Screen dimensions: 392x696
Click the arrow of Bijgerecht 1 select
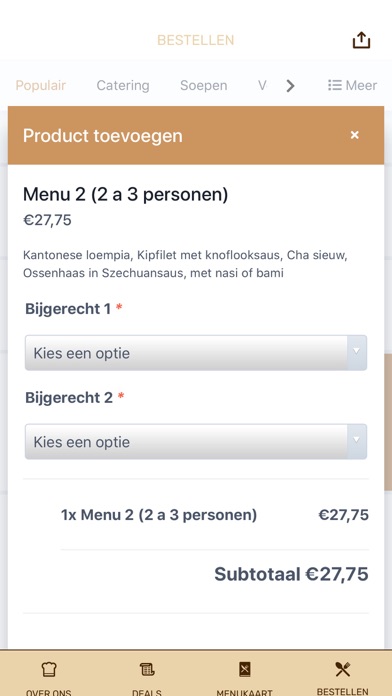[356, 352]
